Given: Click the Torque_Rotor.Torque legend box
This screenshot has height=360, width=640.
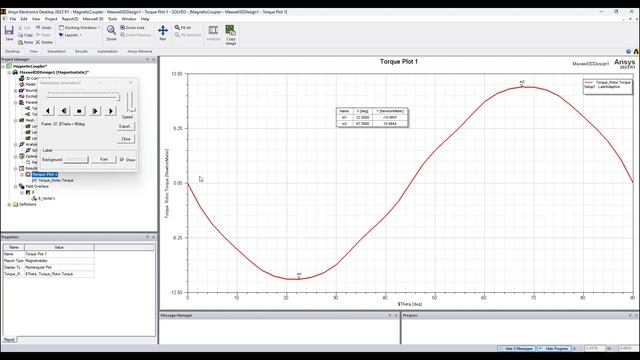Looking at the screenshot, I should click(x=608, y=86).
